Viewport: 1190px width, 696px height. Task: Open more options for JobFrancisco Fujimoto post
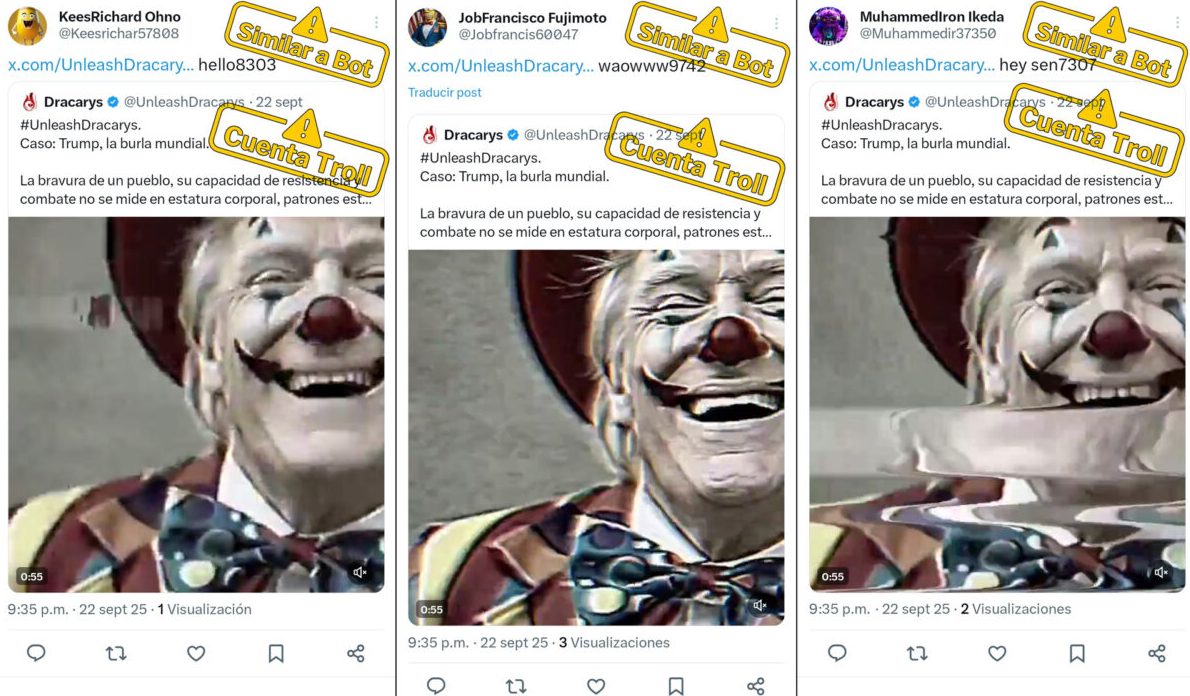(x=776, y=22)
